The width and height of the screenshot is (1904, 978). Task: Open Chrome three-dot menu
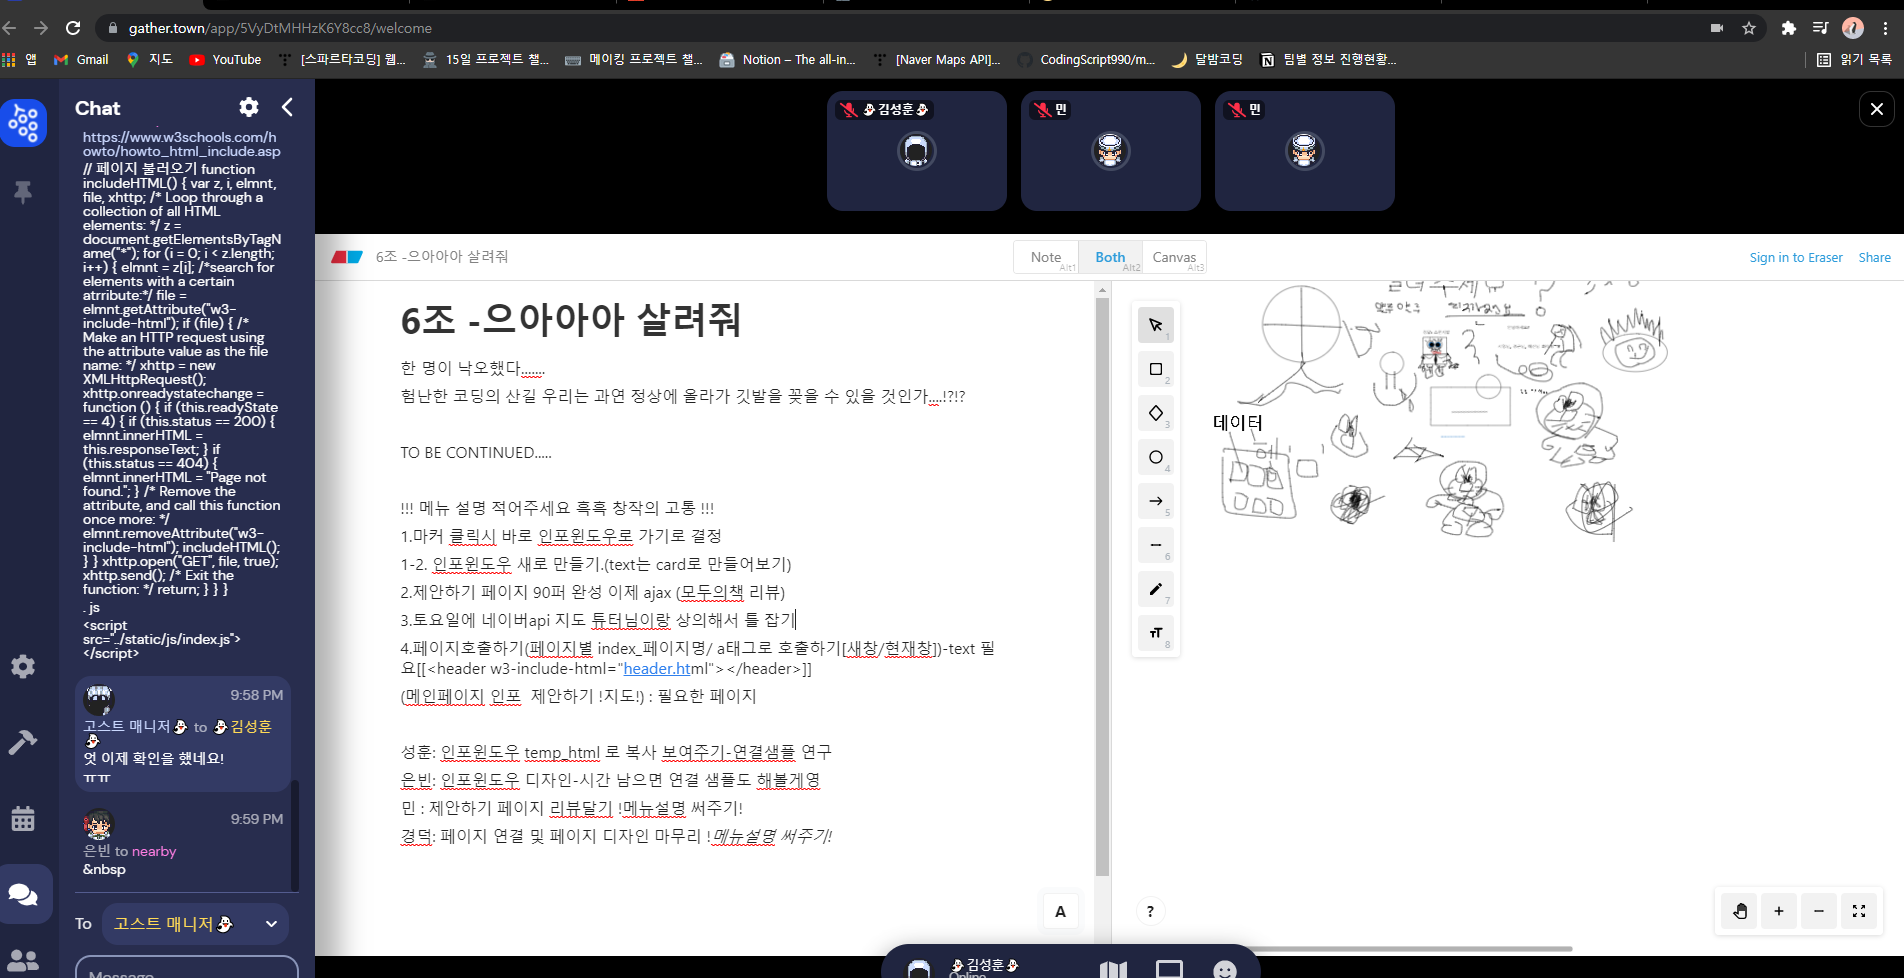coord(1885,28)
